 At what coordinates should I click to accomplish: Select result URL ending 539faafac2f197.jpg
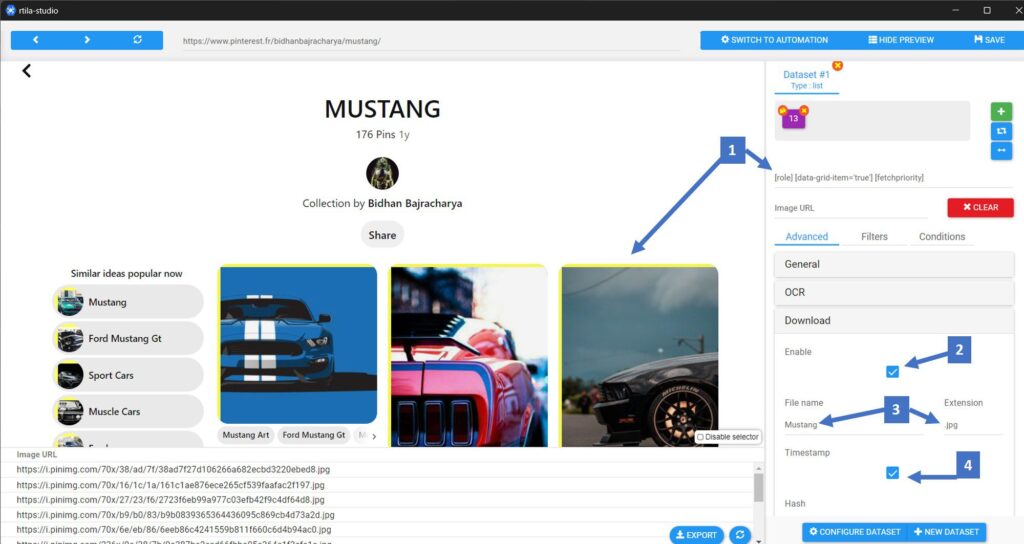[170, 485]
